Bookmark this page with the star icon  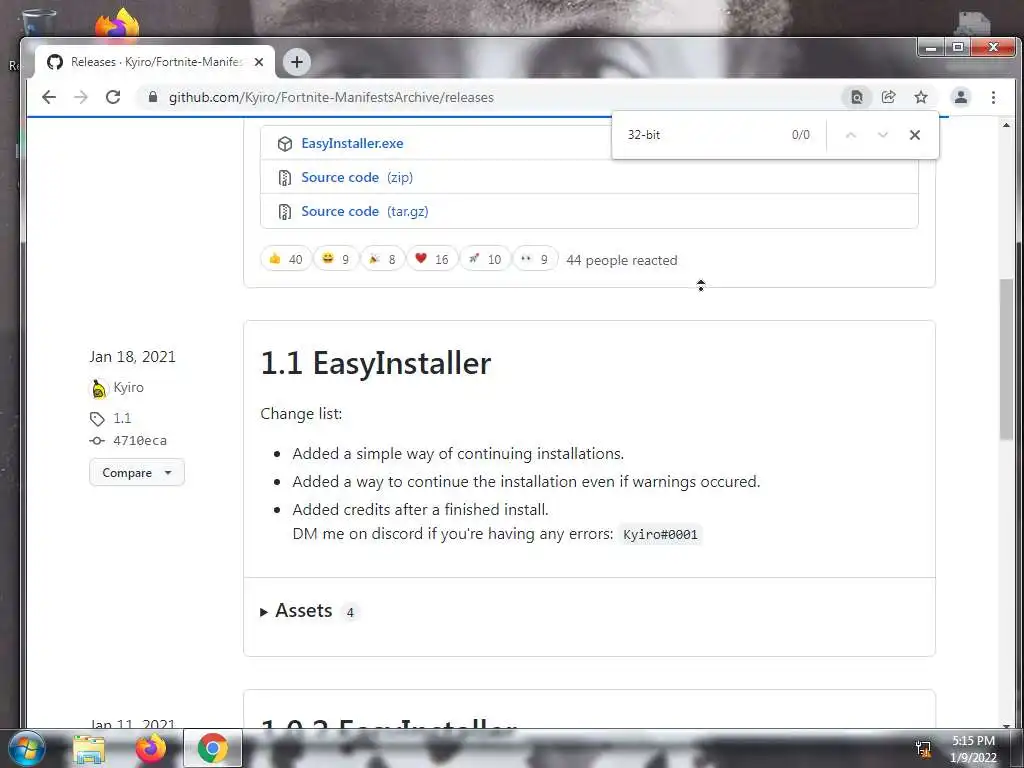click(x=921, y=97)
